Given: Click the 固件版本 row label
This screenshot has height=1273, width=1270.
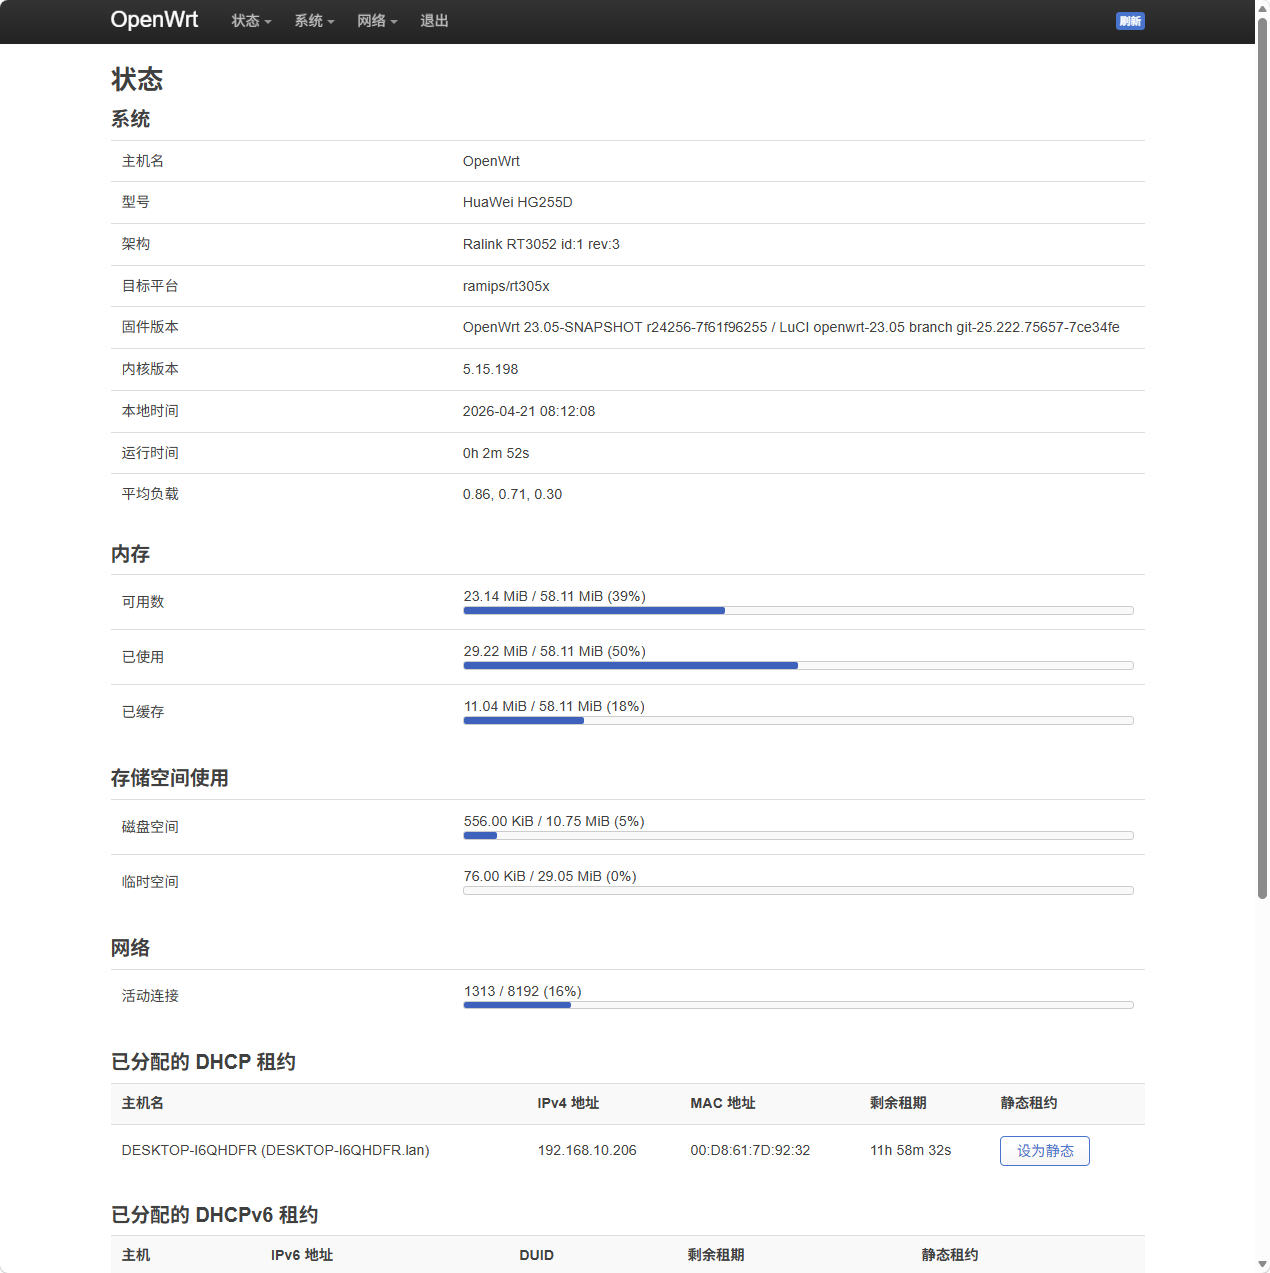Looking at the screenshot, I should (150, 327).
